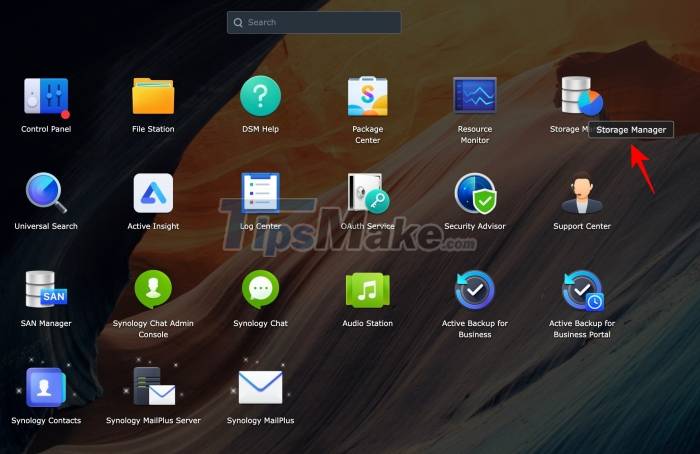The height and width of the screenshot is (454, 700).
Task: Click the "Security Advisor" label text
Action: 475,226
